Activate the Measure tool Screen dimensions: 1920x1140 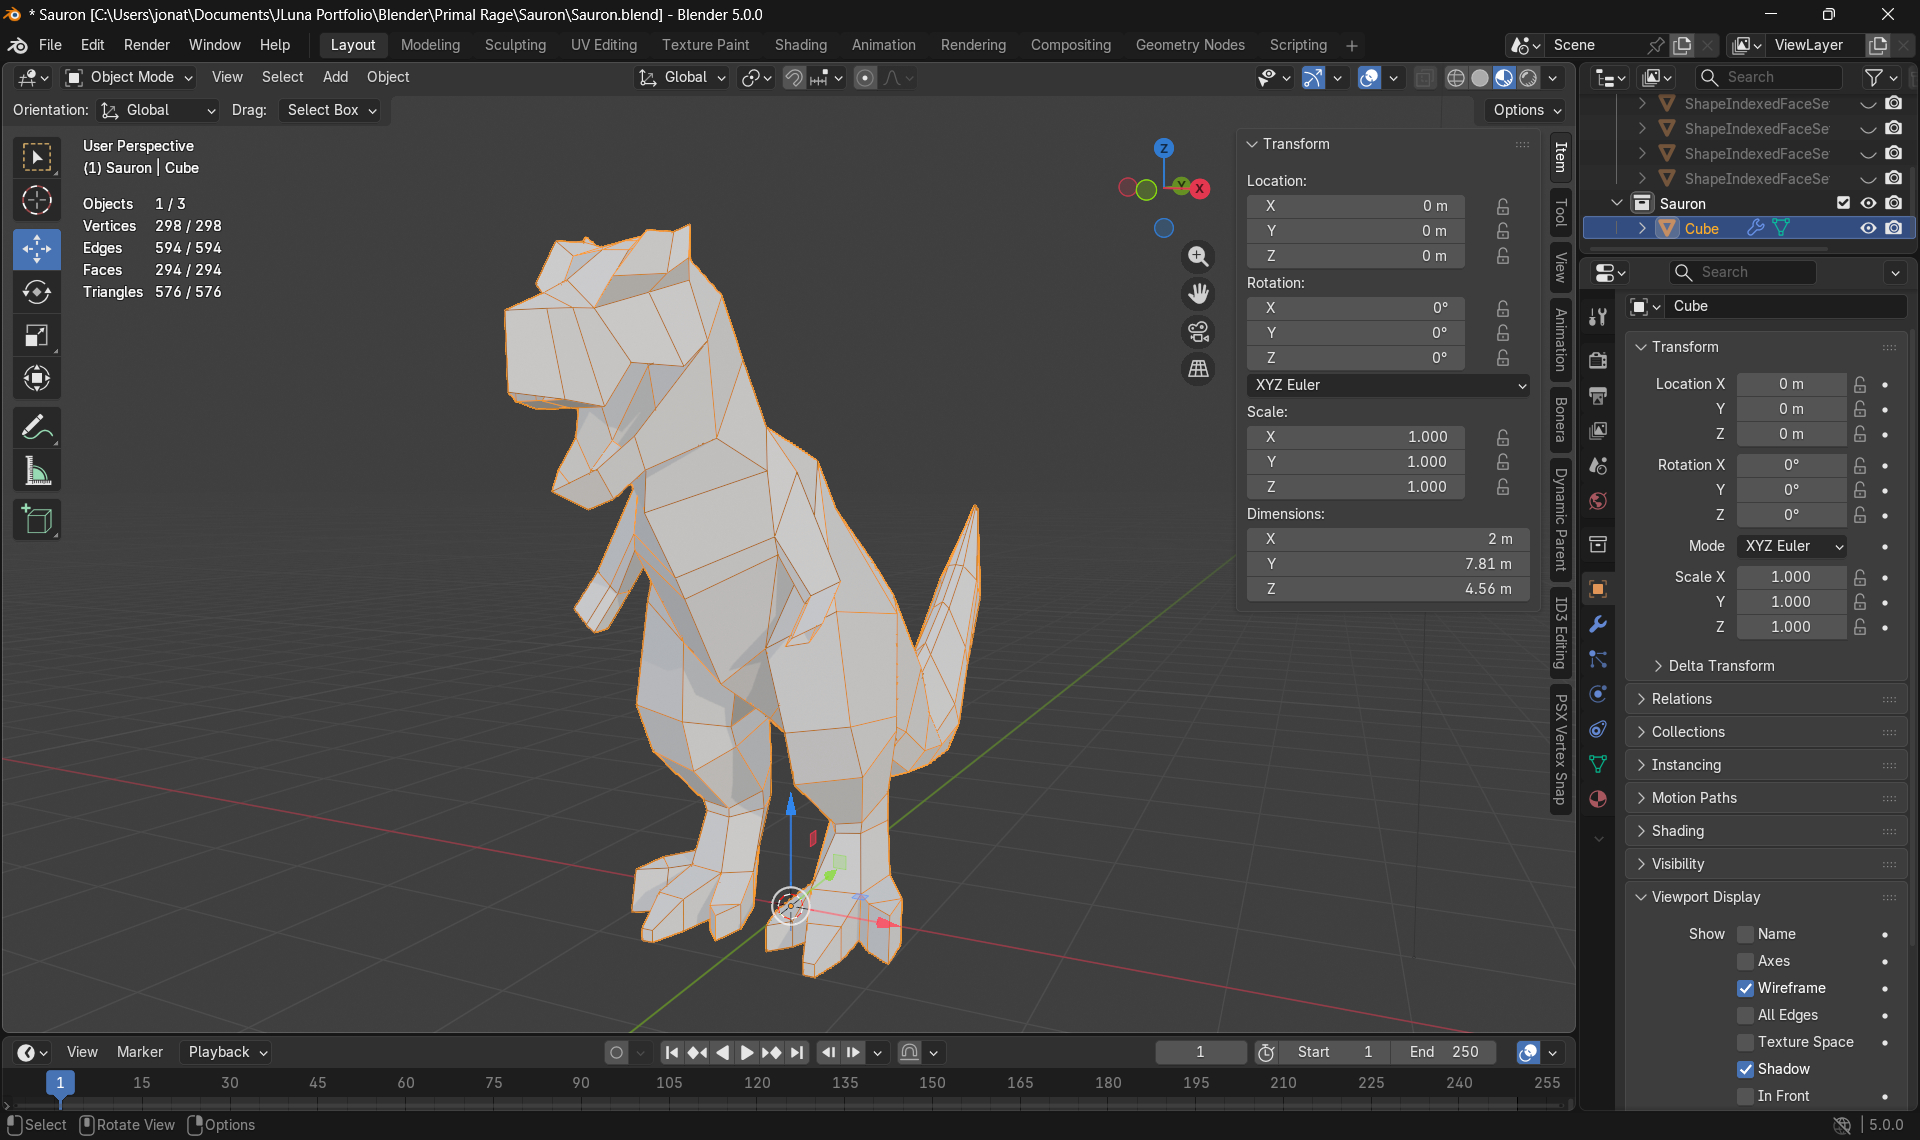pos(37,471)
